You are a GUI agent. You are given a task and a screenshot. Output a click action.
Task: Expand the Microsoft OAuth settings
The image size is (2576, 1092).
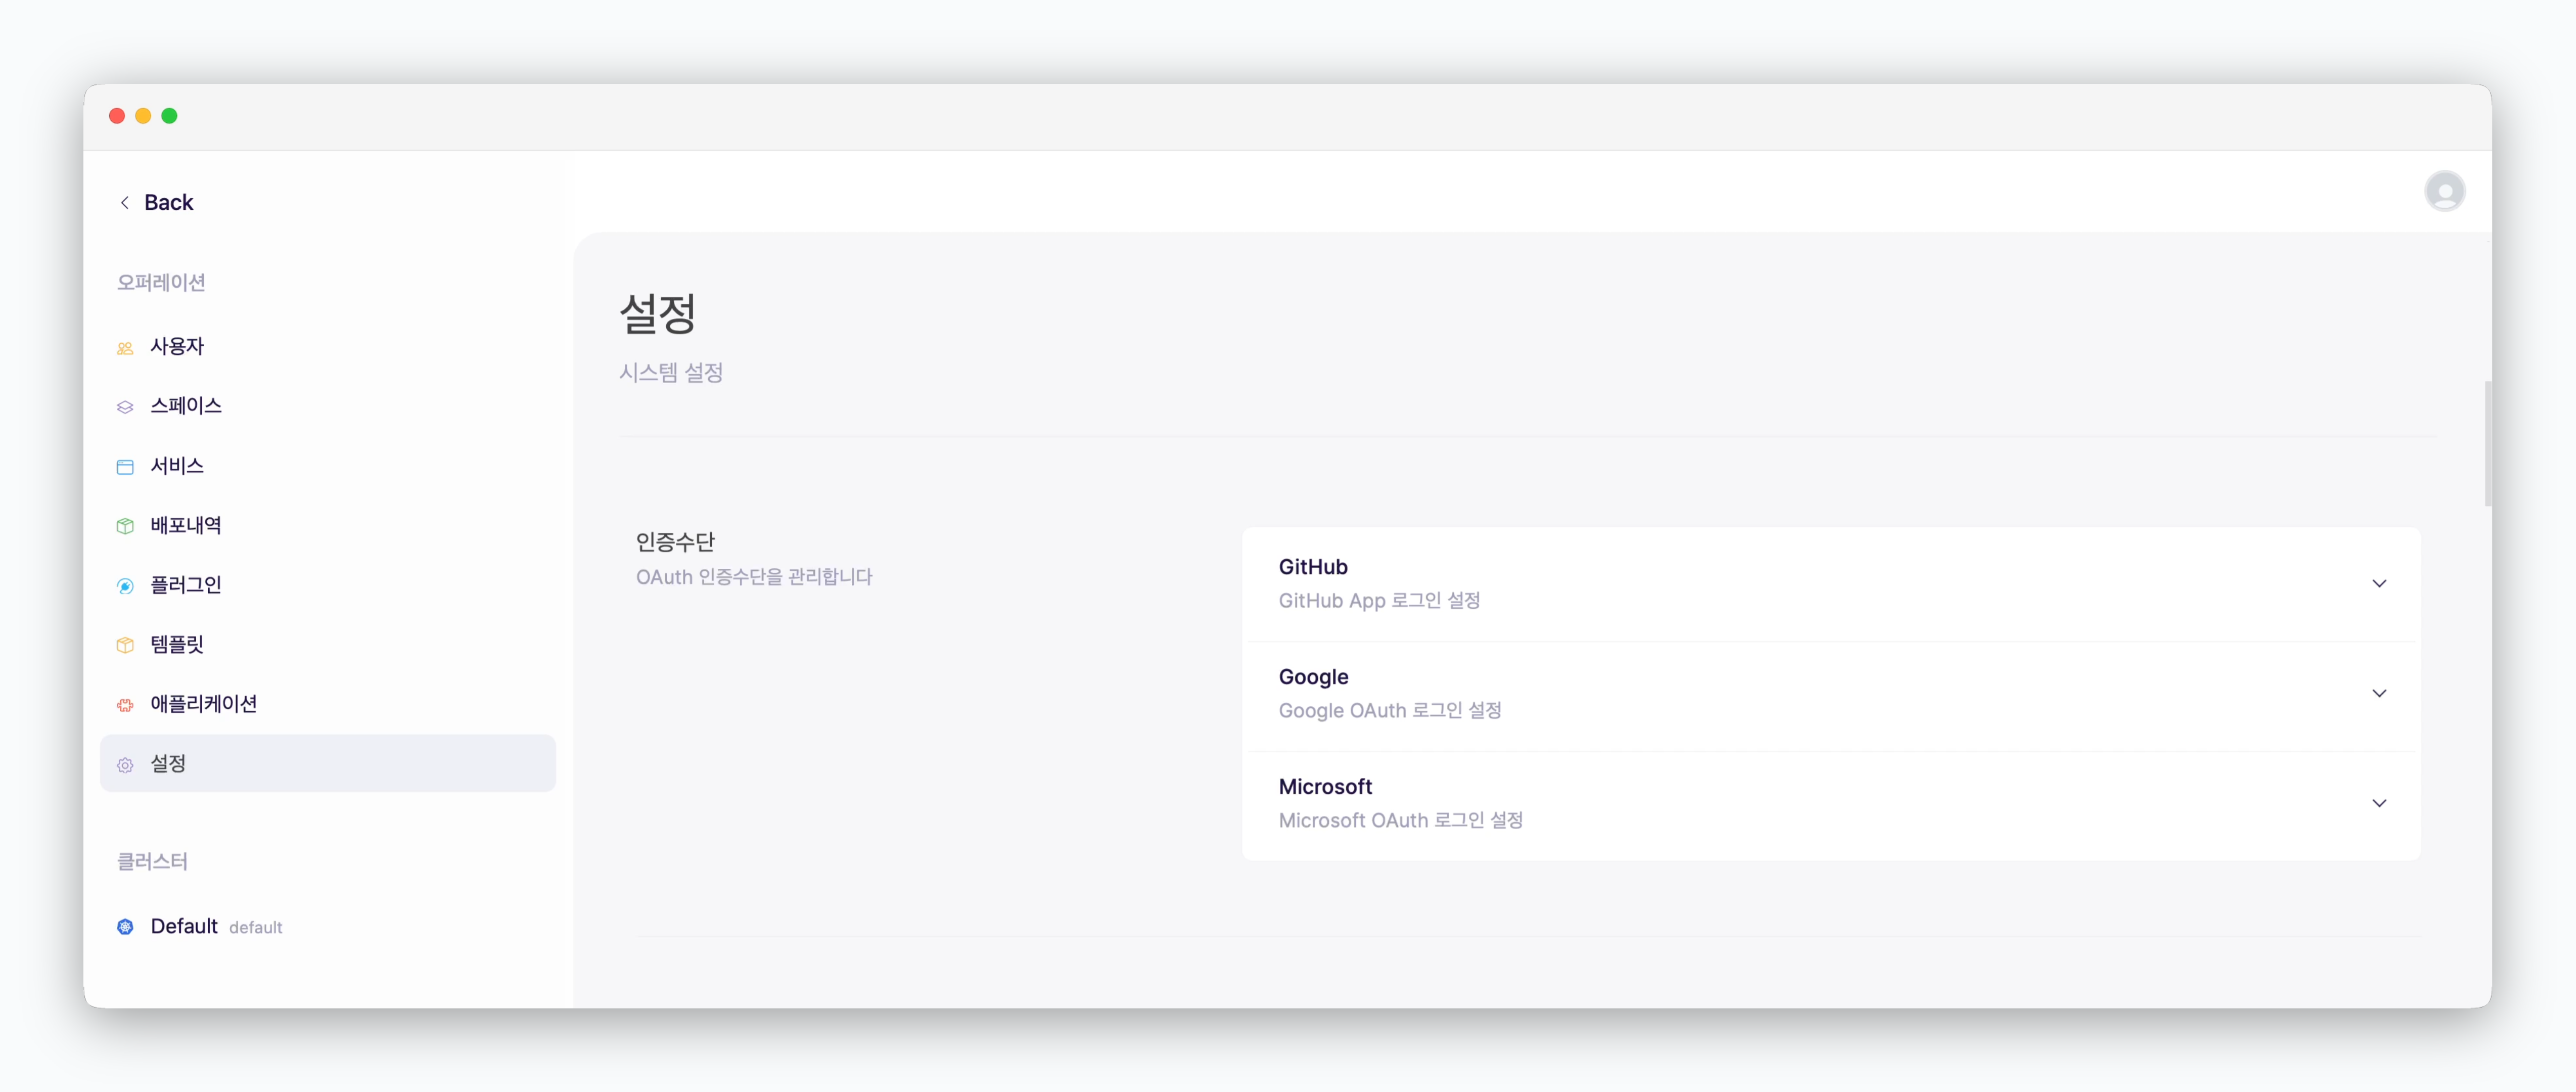pyautogui.click(x=2379, y=804)
